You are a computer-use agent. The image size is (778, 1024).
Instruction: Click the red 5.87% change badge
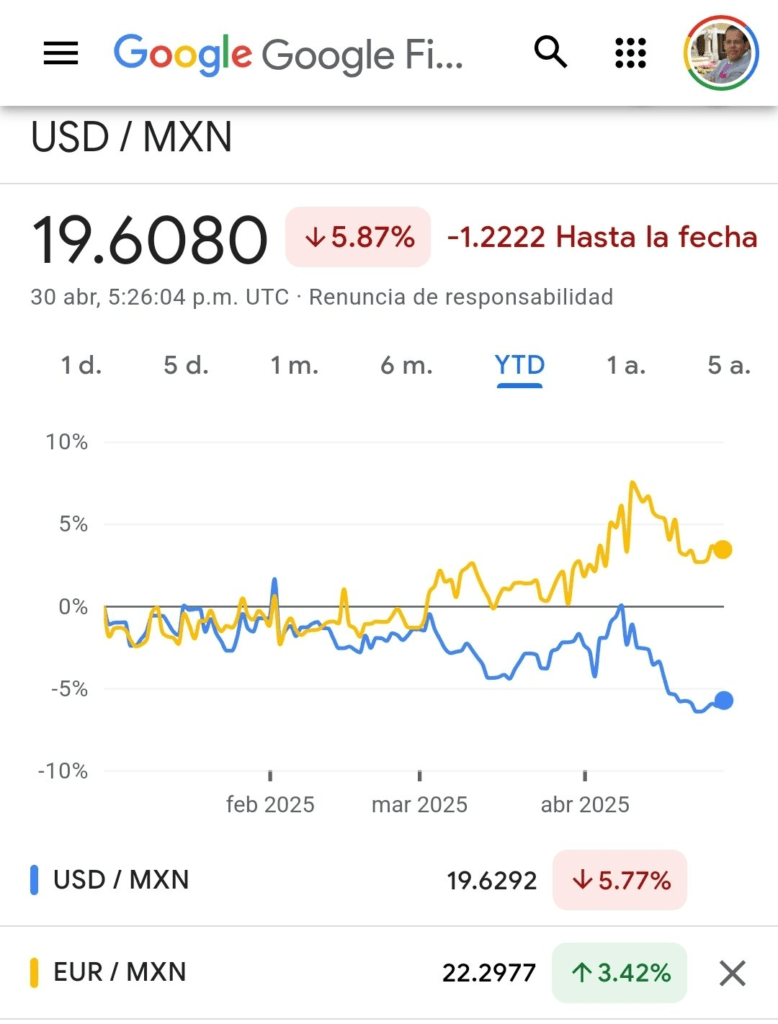[x=358, y=237]
